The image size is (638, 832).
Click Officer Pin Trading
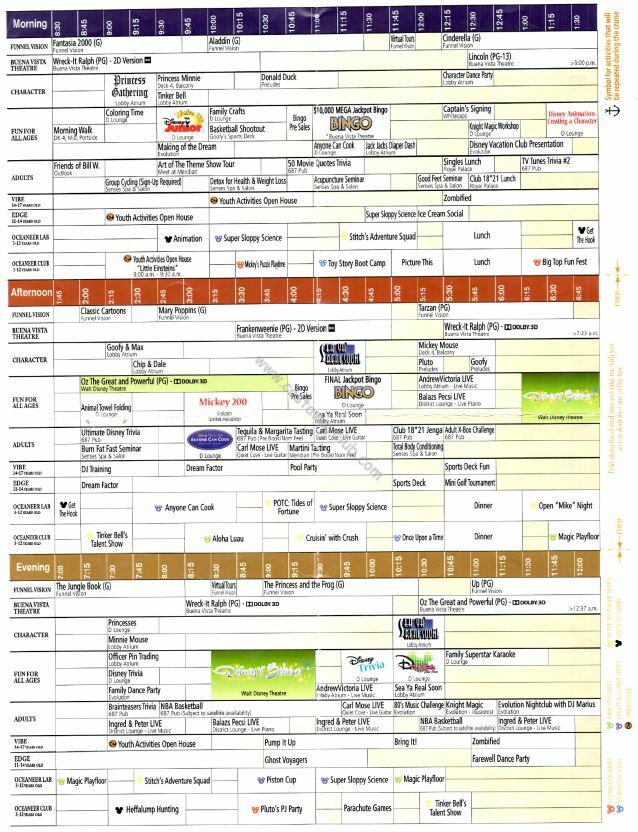(x=133, y=657)
